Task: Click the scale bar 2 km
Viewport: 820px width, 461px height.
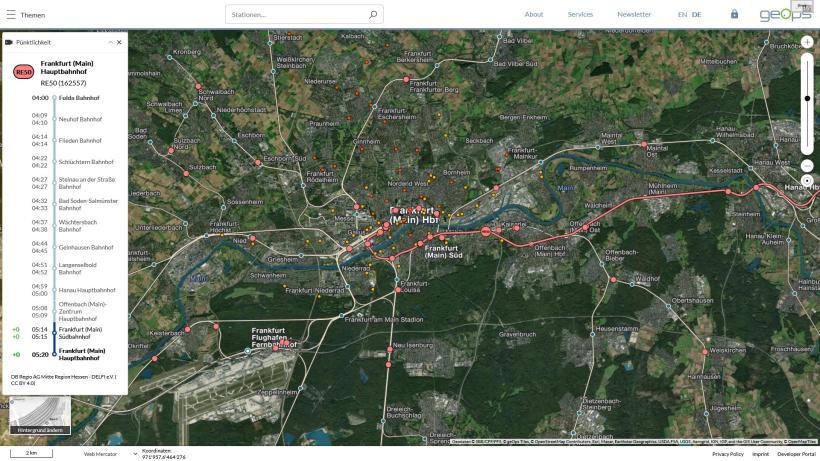Action: tap(32, 453)
